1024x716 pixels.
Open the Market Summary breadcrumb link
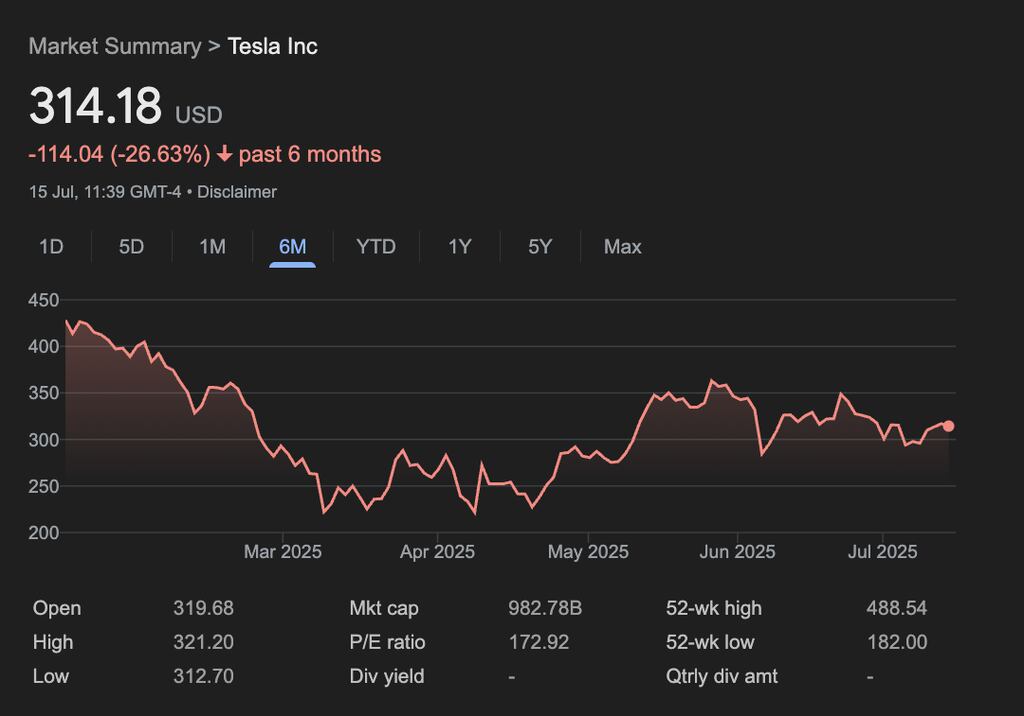click(115, 46)
